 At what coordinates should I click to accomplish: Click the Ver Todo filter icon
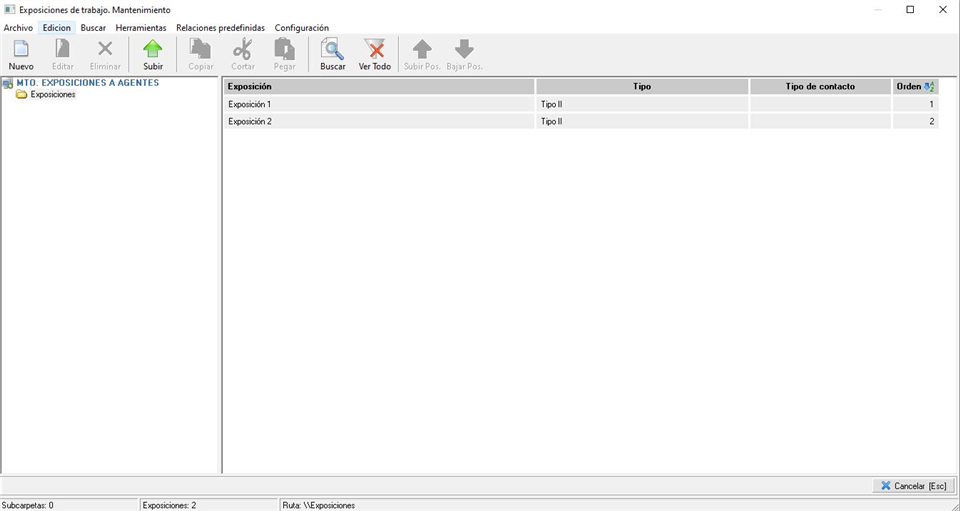click(375, 50)
